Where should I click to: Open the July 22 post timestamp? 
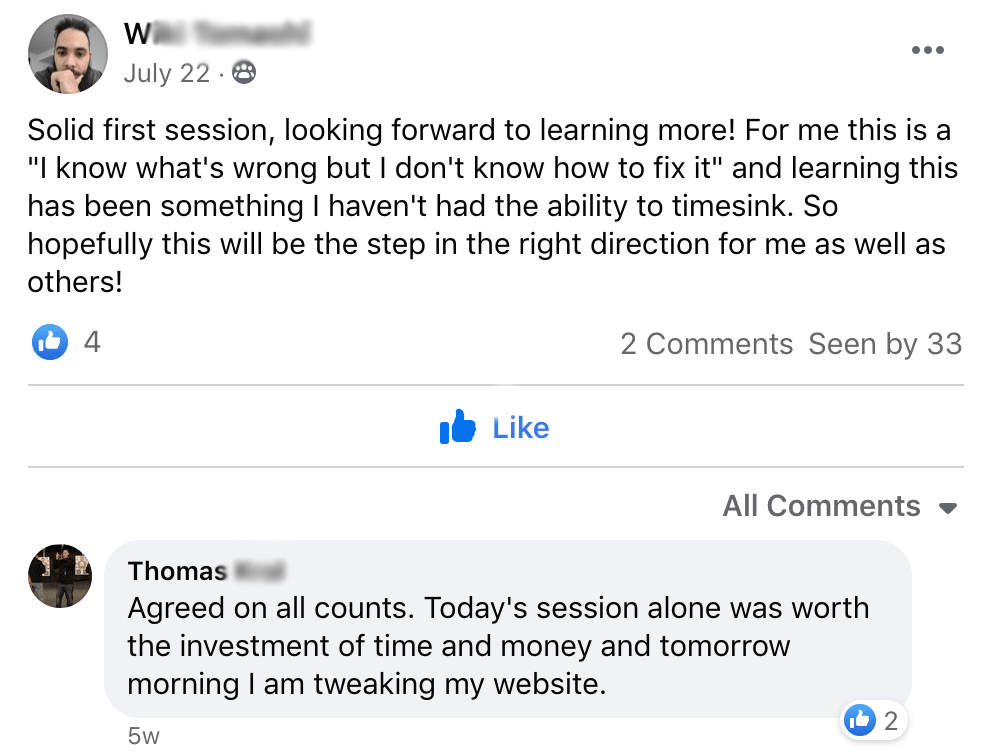click(166, 73)
